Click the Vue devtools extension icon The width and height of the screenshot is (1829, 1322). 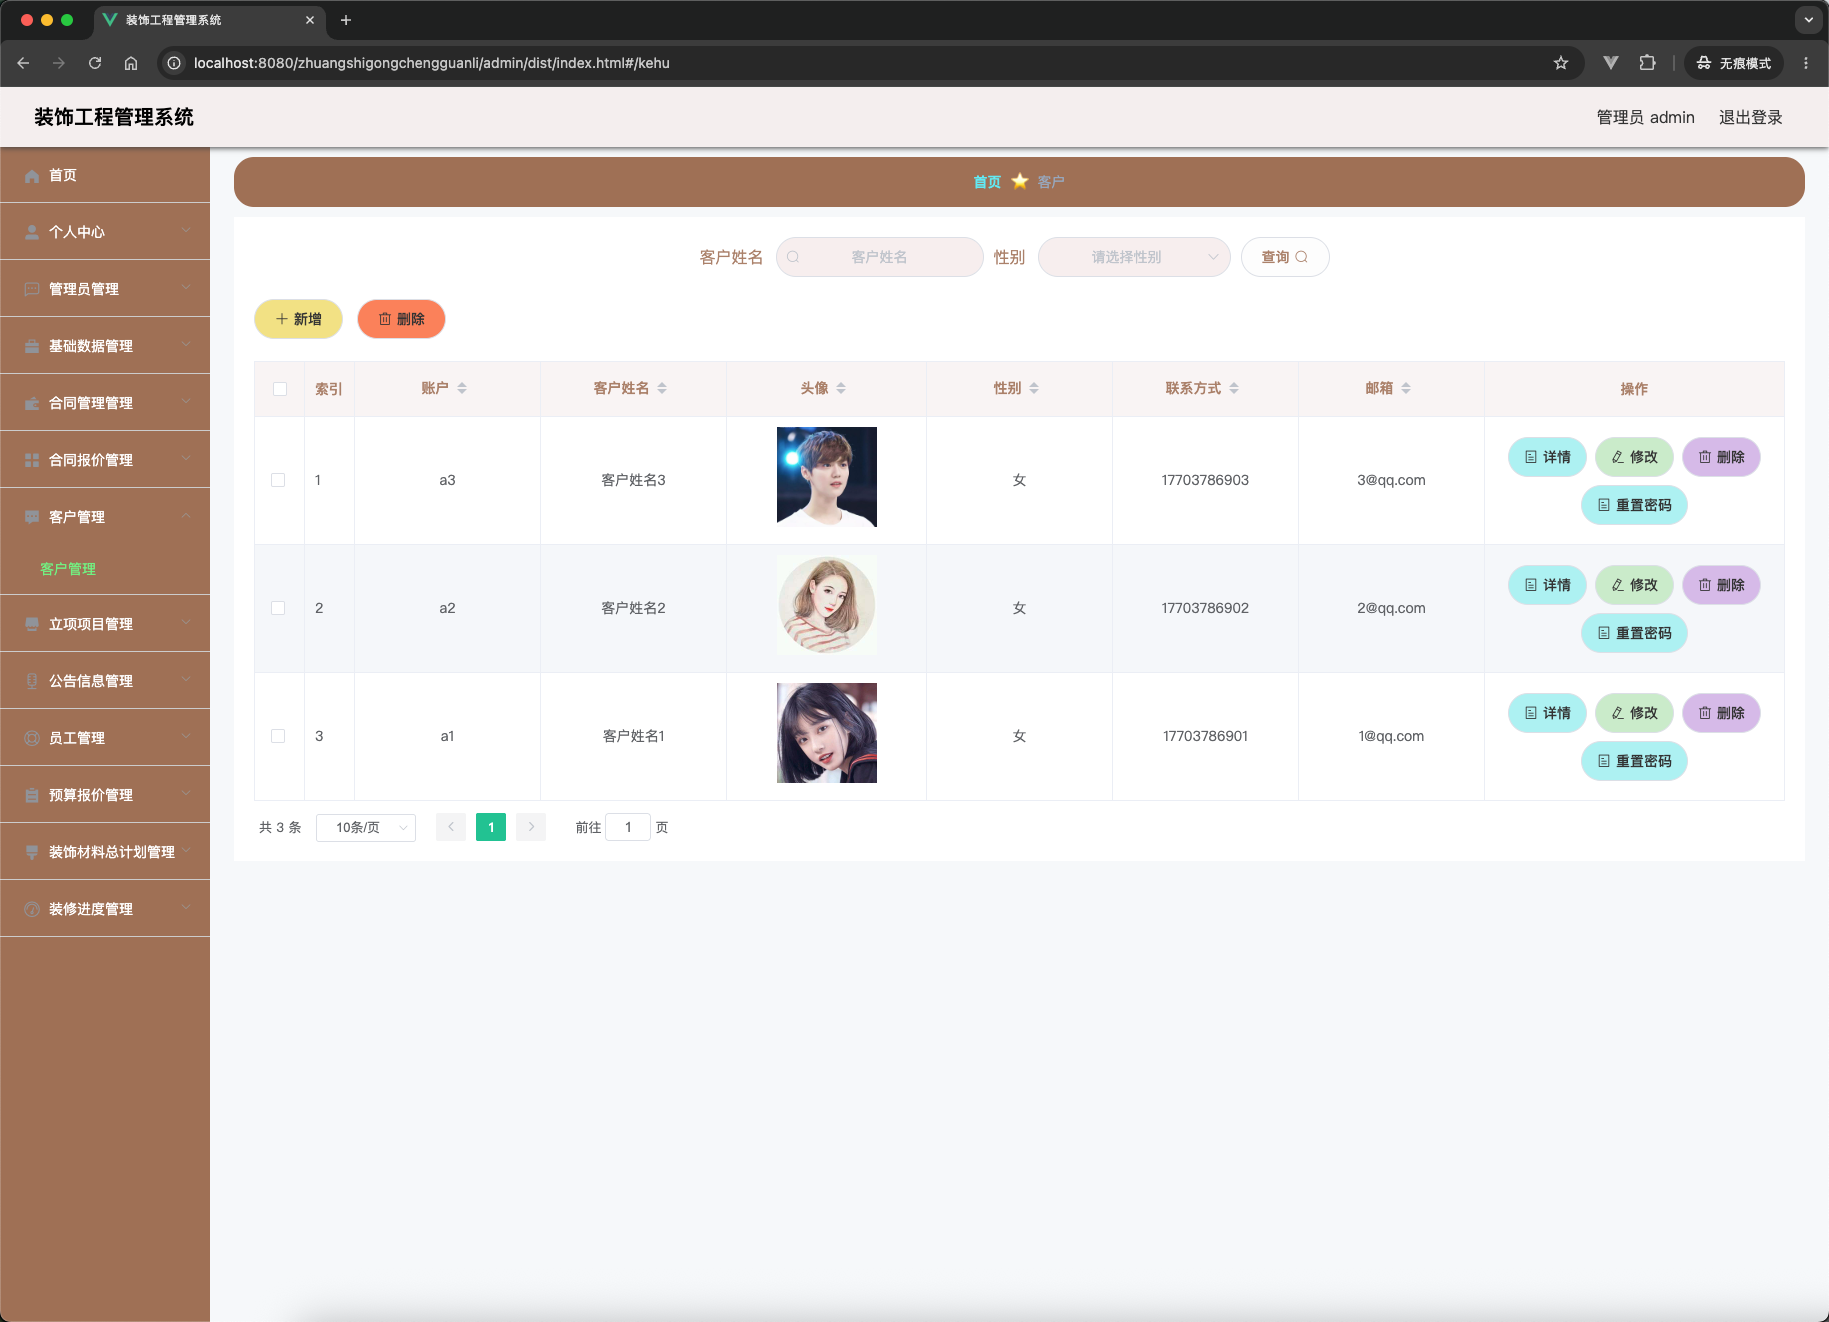[1611, 63]
